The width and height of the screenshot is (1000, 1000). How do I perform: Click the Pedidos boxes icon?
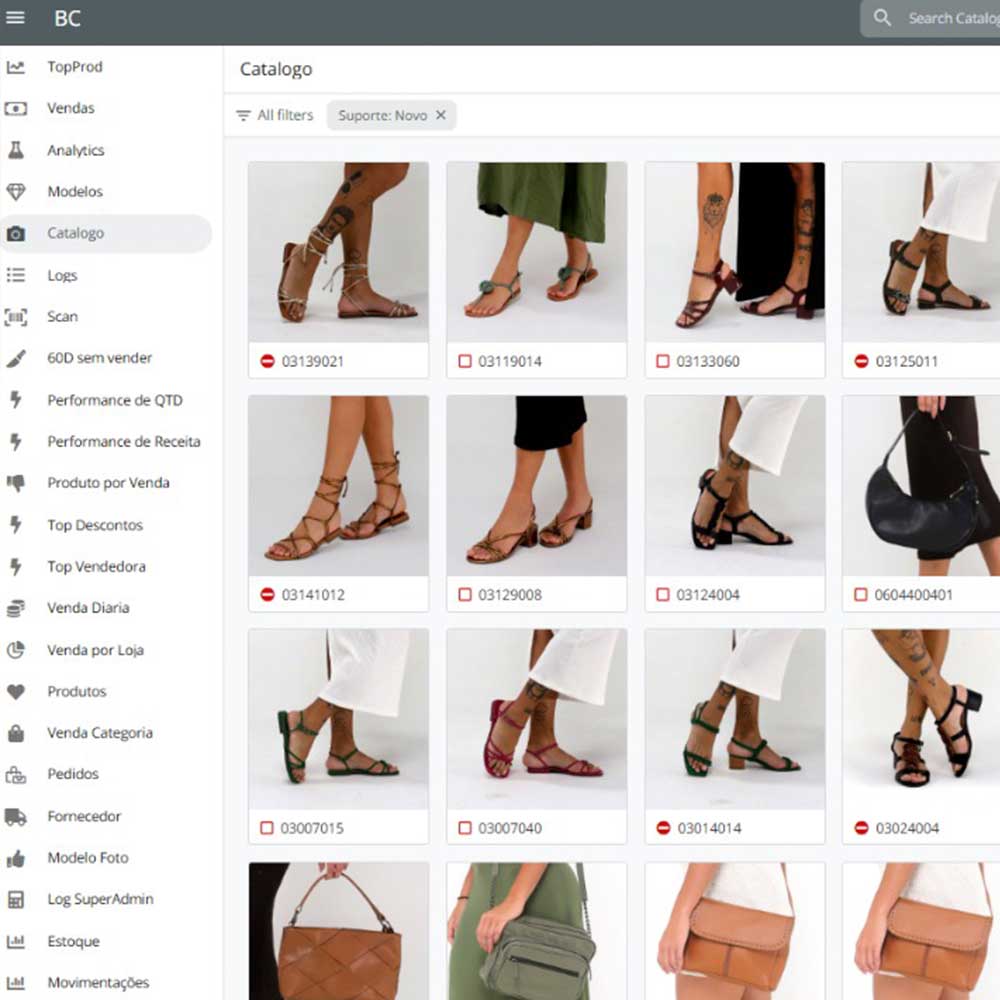(x=16, y=775)
